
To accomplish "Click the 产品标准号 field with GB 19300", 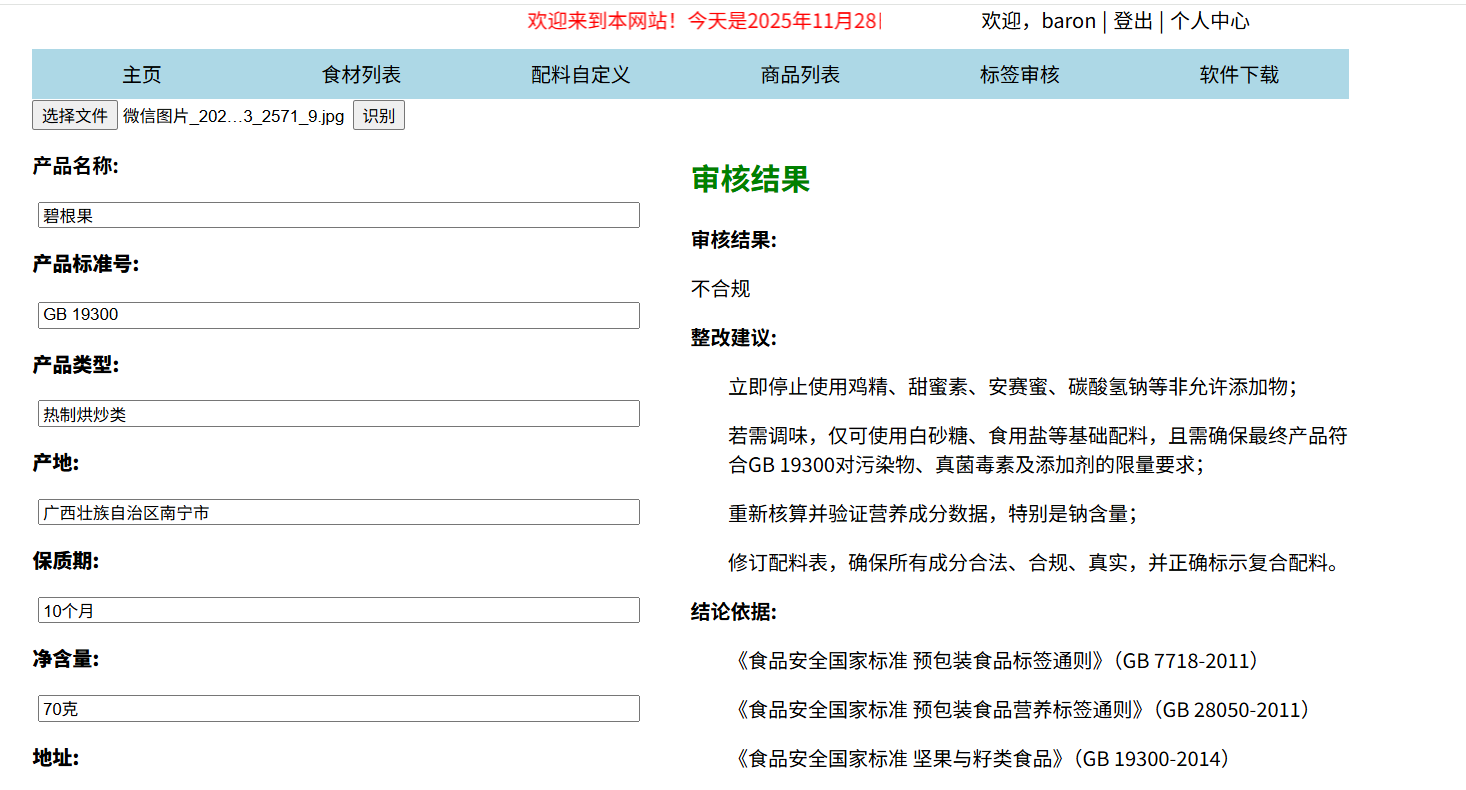I will point(339,315).
